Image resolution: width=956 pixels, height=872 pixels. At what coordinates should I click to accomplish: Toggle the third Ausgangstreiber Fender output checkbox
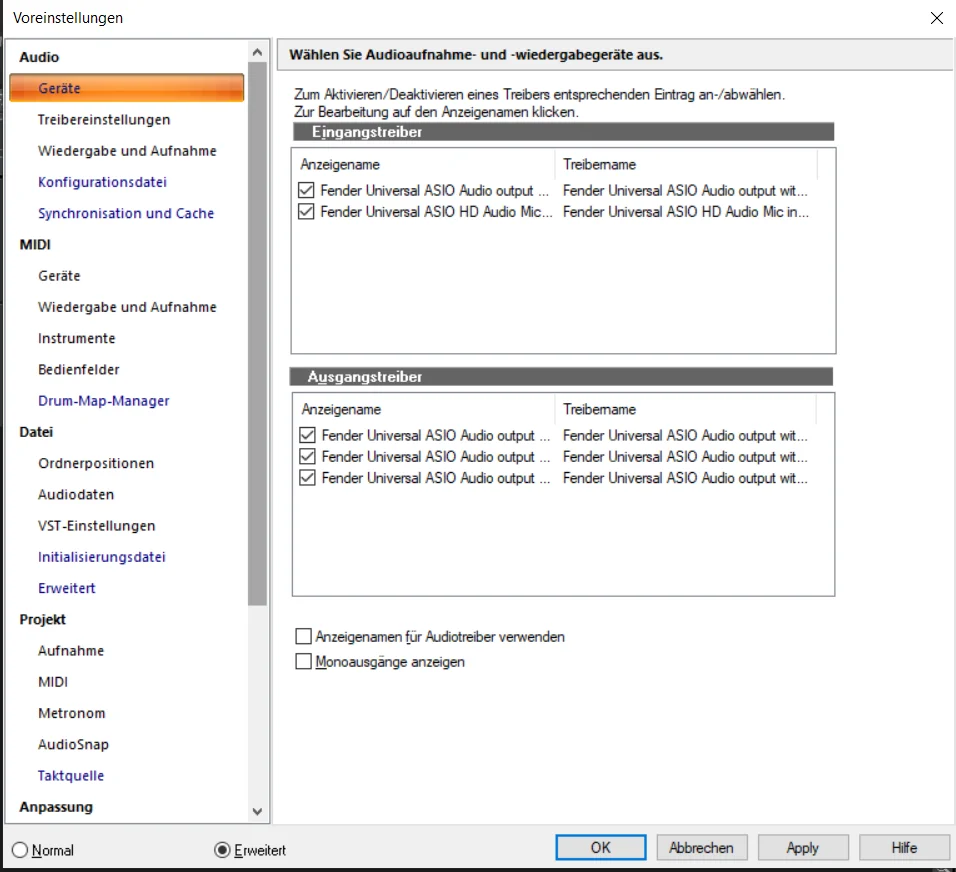pyautogui.click(x=307, y=477)
